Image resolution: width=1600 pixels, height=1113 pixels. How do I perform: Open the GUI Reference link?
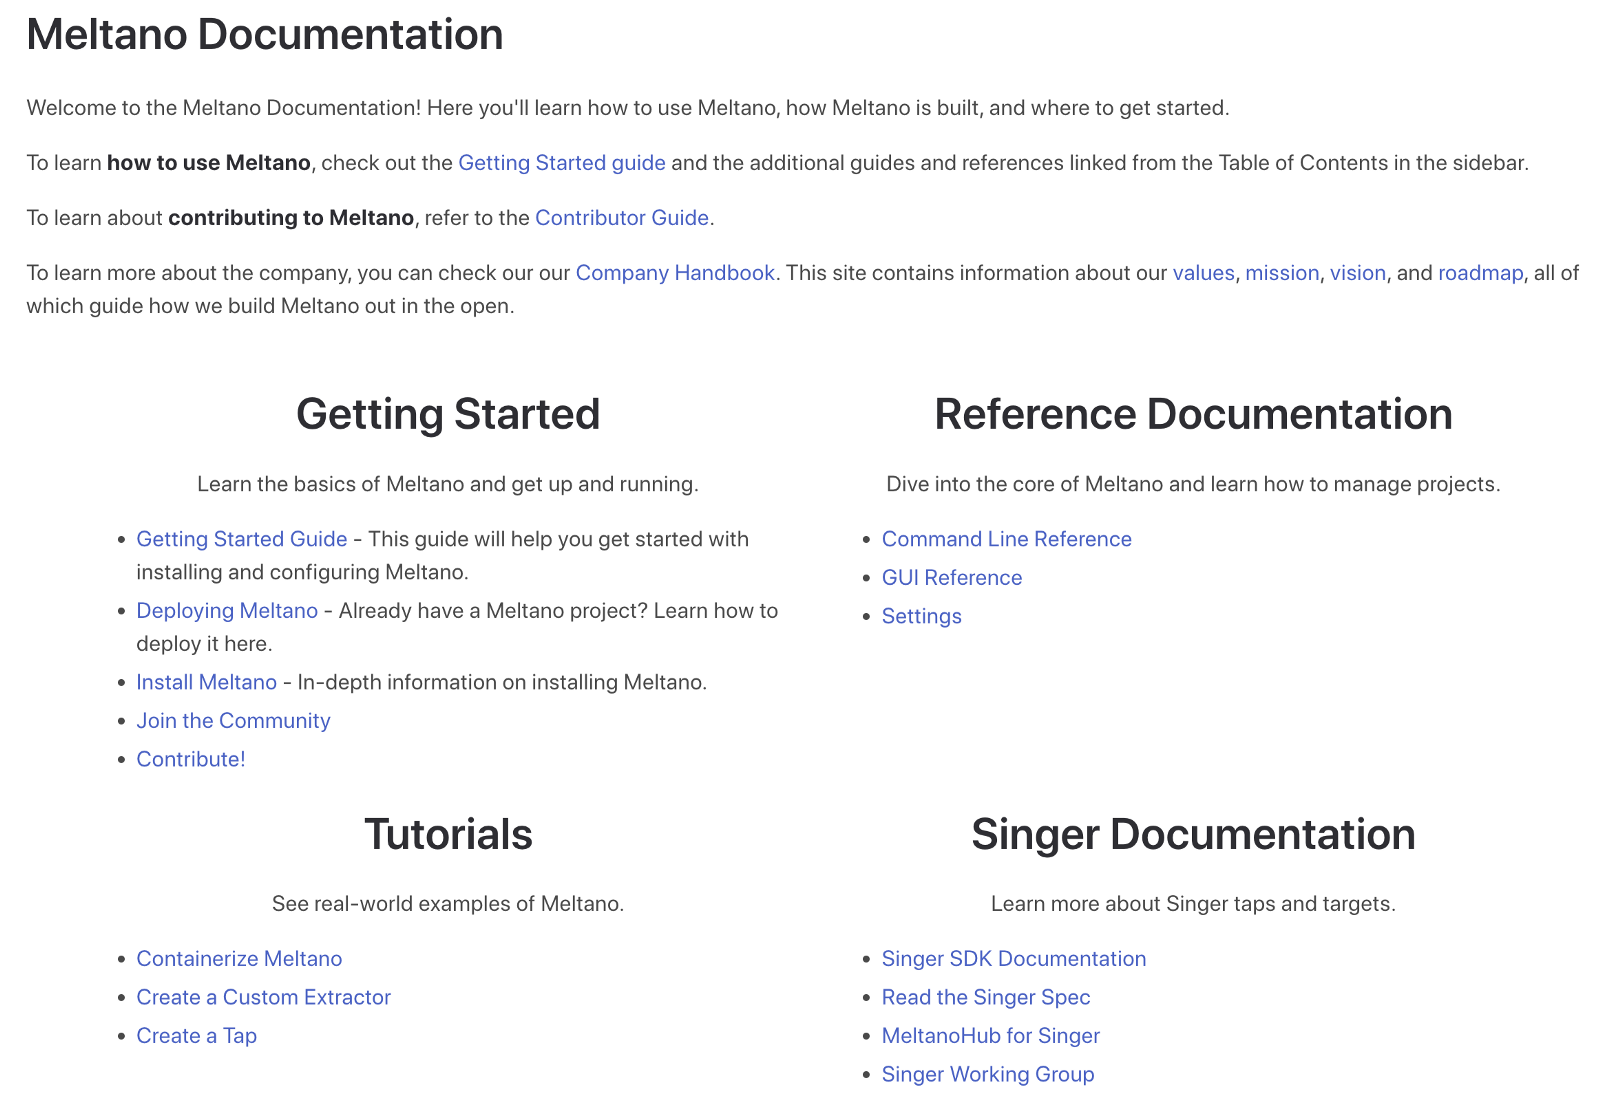point(952,578)
